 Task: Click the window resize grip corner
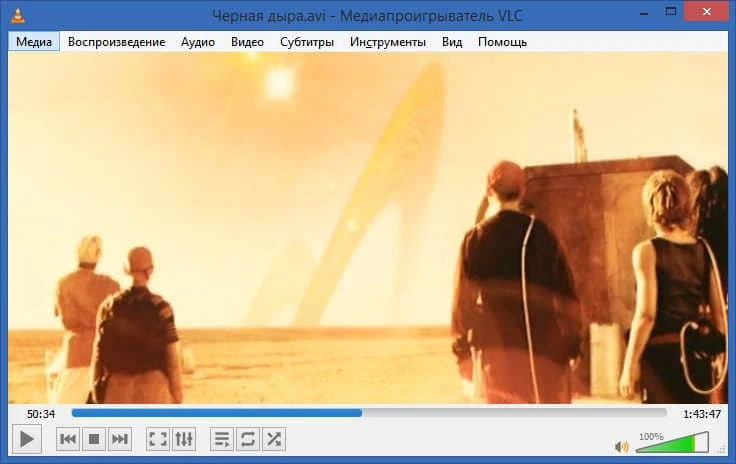coord(722,449)
